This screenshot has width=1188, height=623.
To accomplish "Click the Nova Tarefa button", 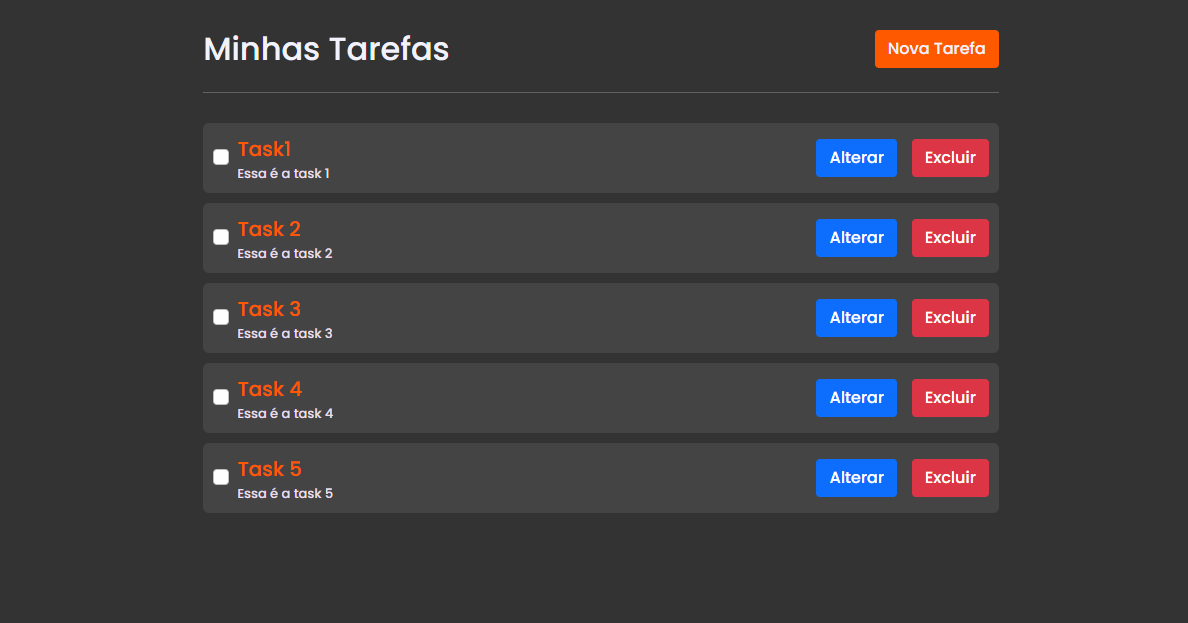I will [x=936, y=49].
